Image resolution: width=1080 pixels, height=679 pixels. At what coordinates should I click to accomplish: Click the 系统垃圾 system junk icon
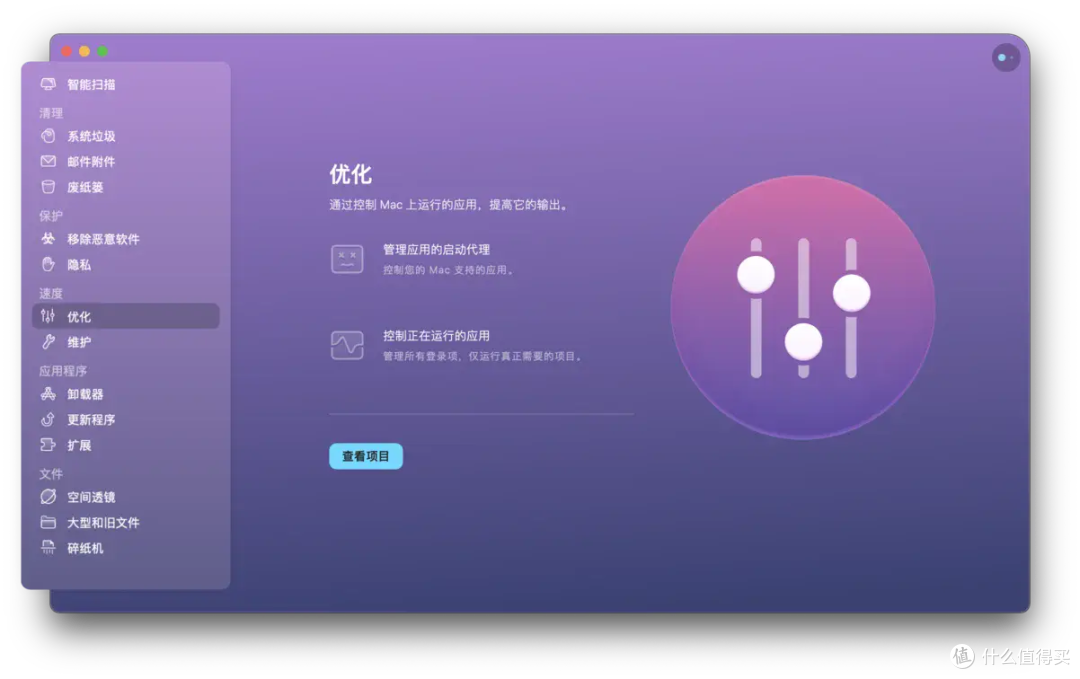[48, 136]
